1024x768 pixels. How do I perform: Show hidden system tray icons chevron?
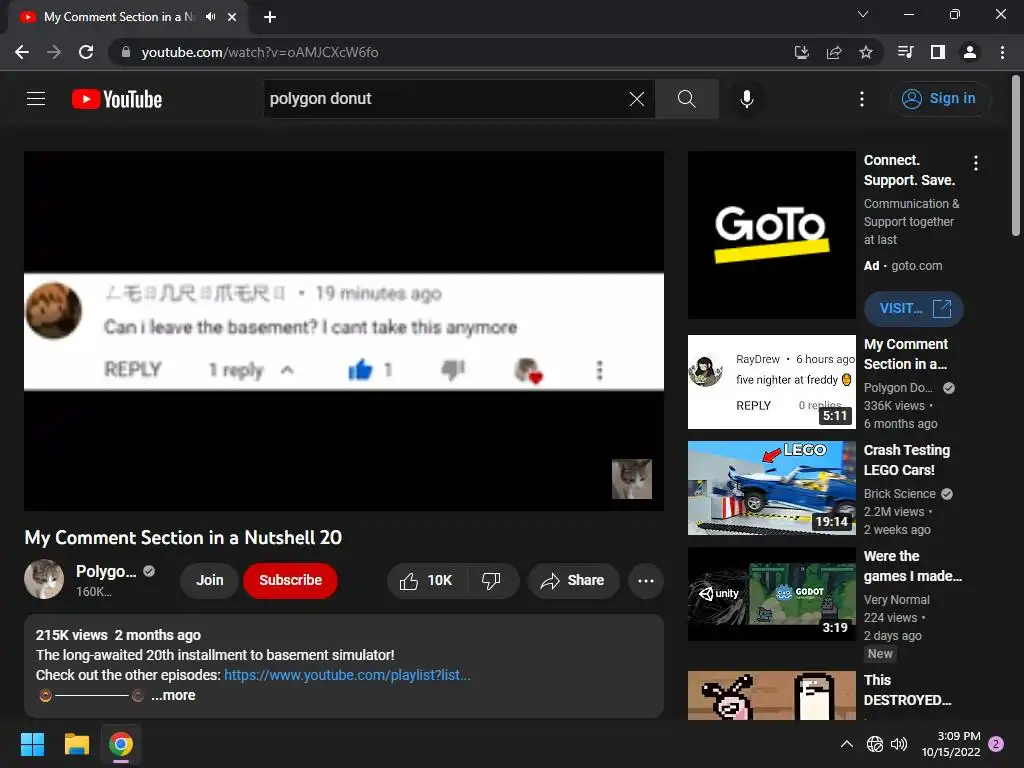click(x=847, y=744)
